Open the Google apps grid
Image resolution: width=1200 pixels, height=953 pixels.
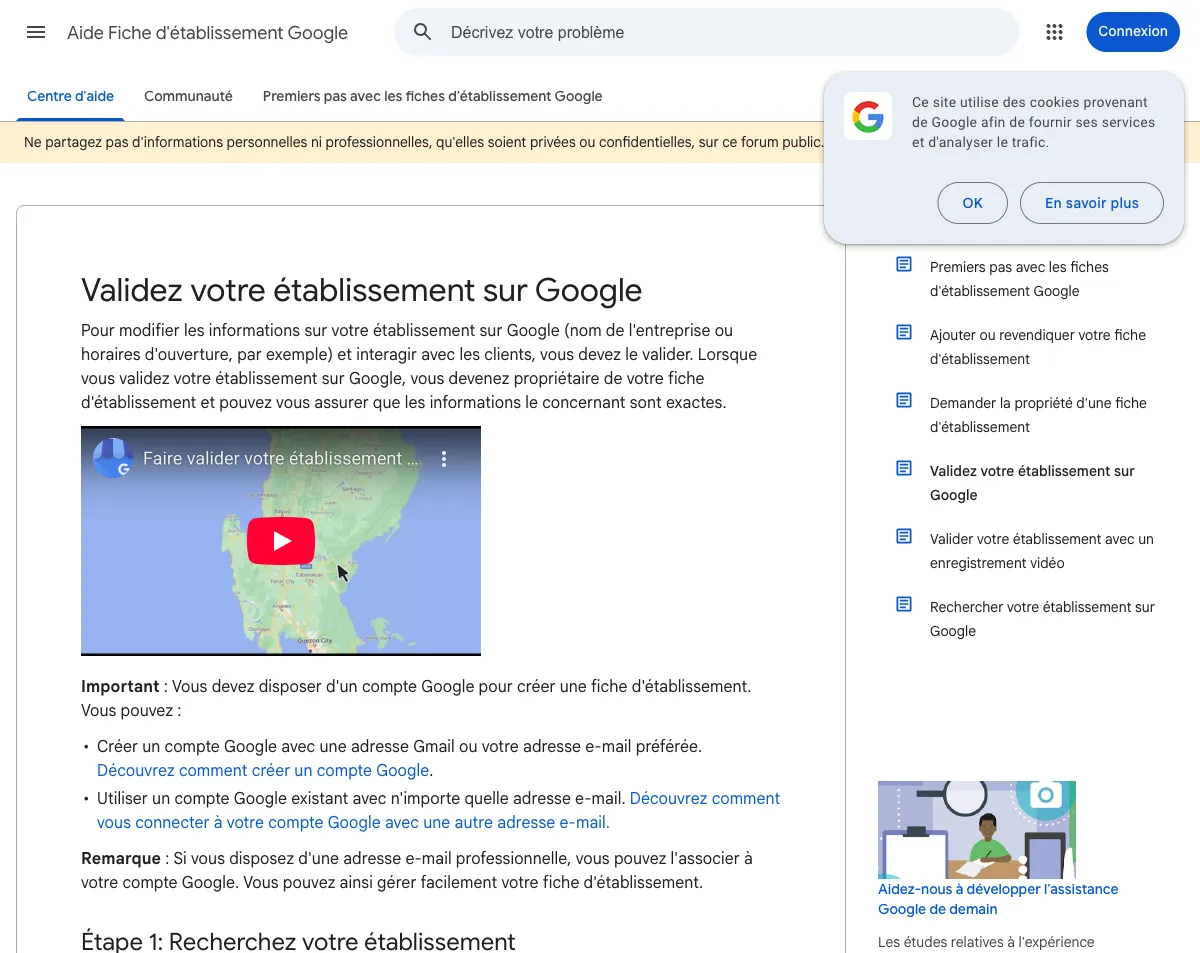pos(1054,32)
